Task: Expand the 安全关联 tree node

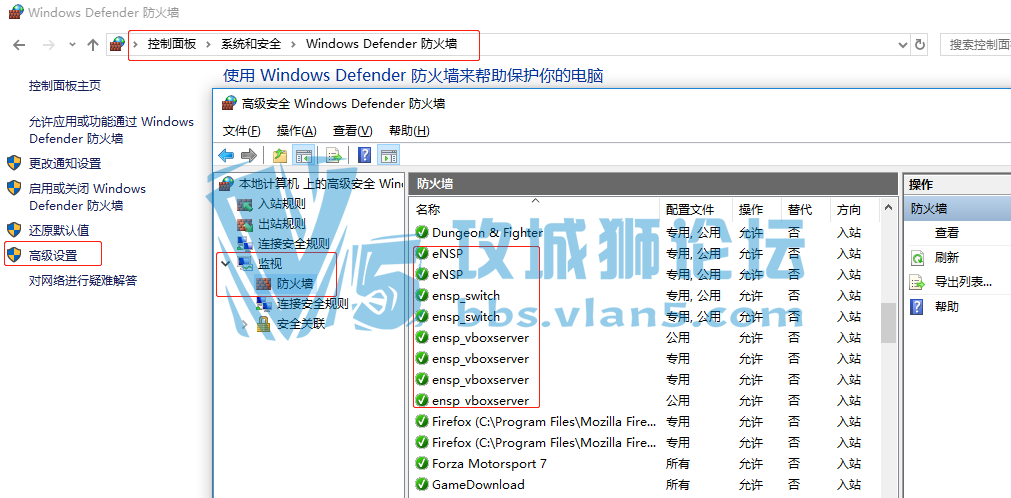Action: click(244, 324)
